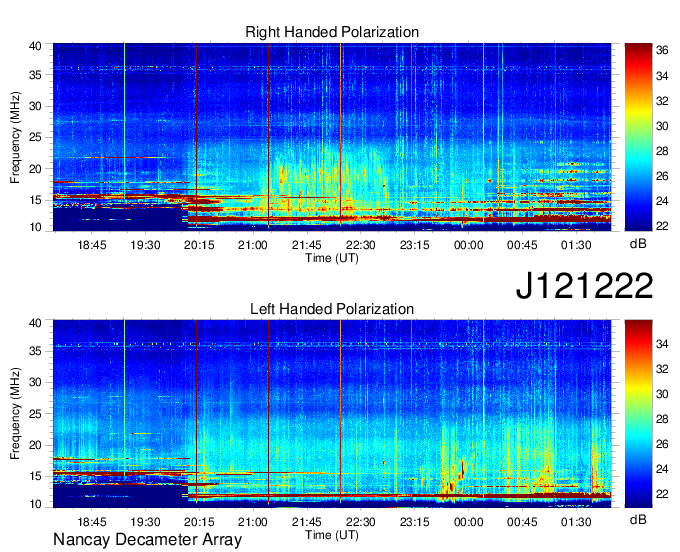Click Time (UT) label under the right-handed plot
Image resolution: width=680 pixels, height=552 pixels.
[332, 258]
